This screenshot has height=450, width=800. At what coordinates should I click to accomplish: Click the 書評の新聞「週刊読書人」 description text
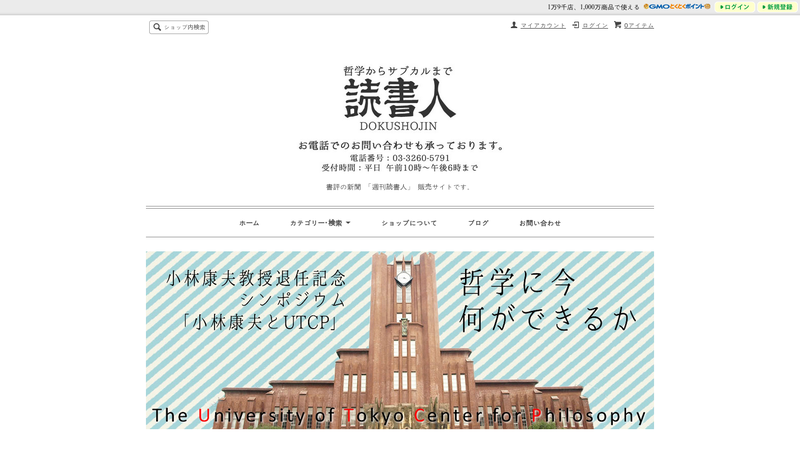(x=397, y=187)
